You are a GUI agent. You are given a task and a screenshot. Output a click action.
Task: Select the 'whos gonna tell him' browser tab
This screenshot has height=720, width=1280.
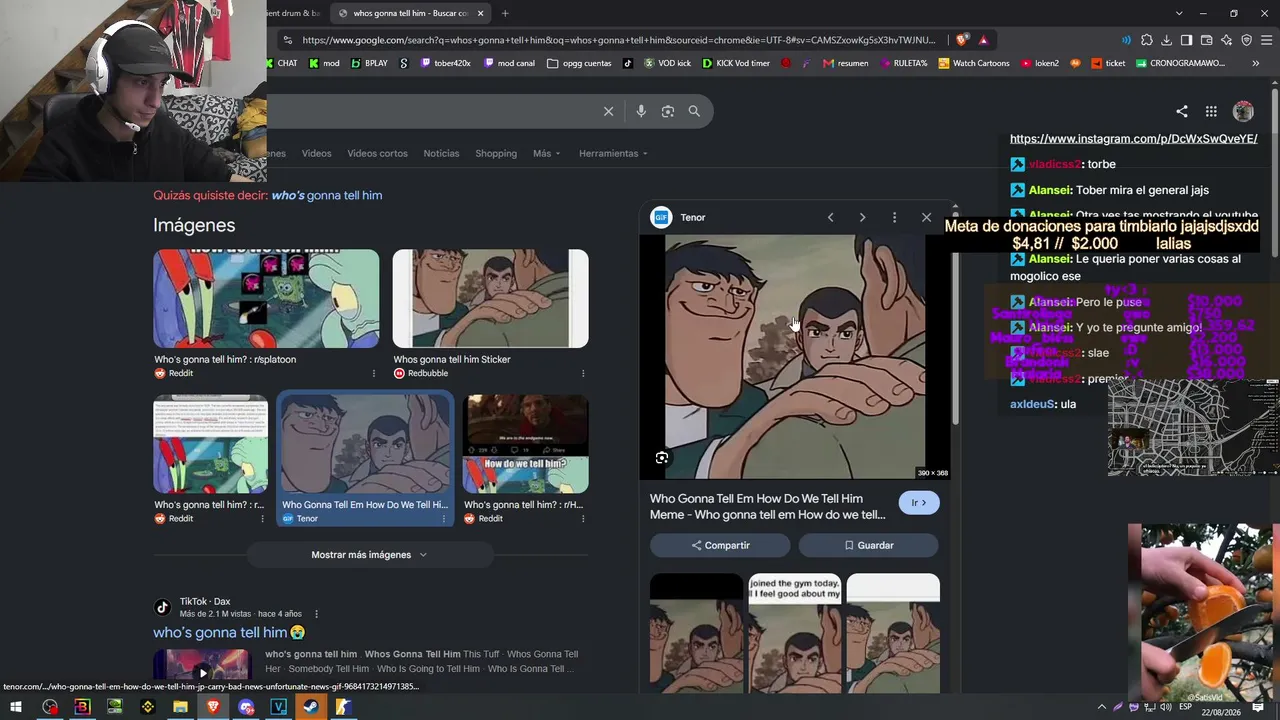point(410,13)
